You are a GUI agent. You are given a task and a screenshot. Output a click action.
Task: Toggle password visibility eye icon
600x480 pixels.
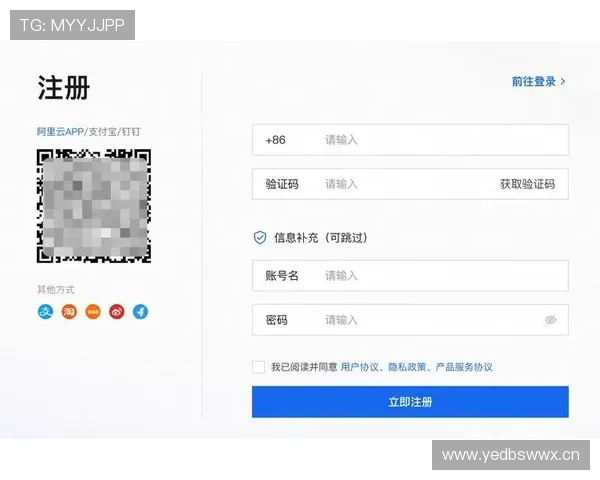550,320
